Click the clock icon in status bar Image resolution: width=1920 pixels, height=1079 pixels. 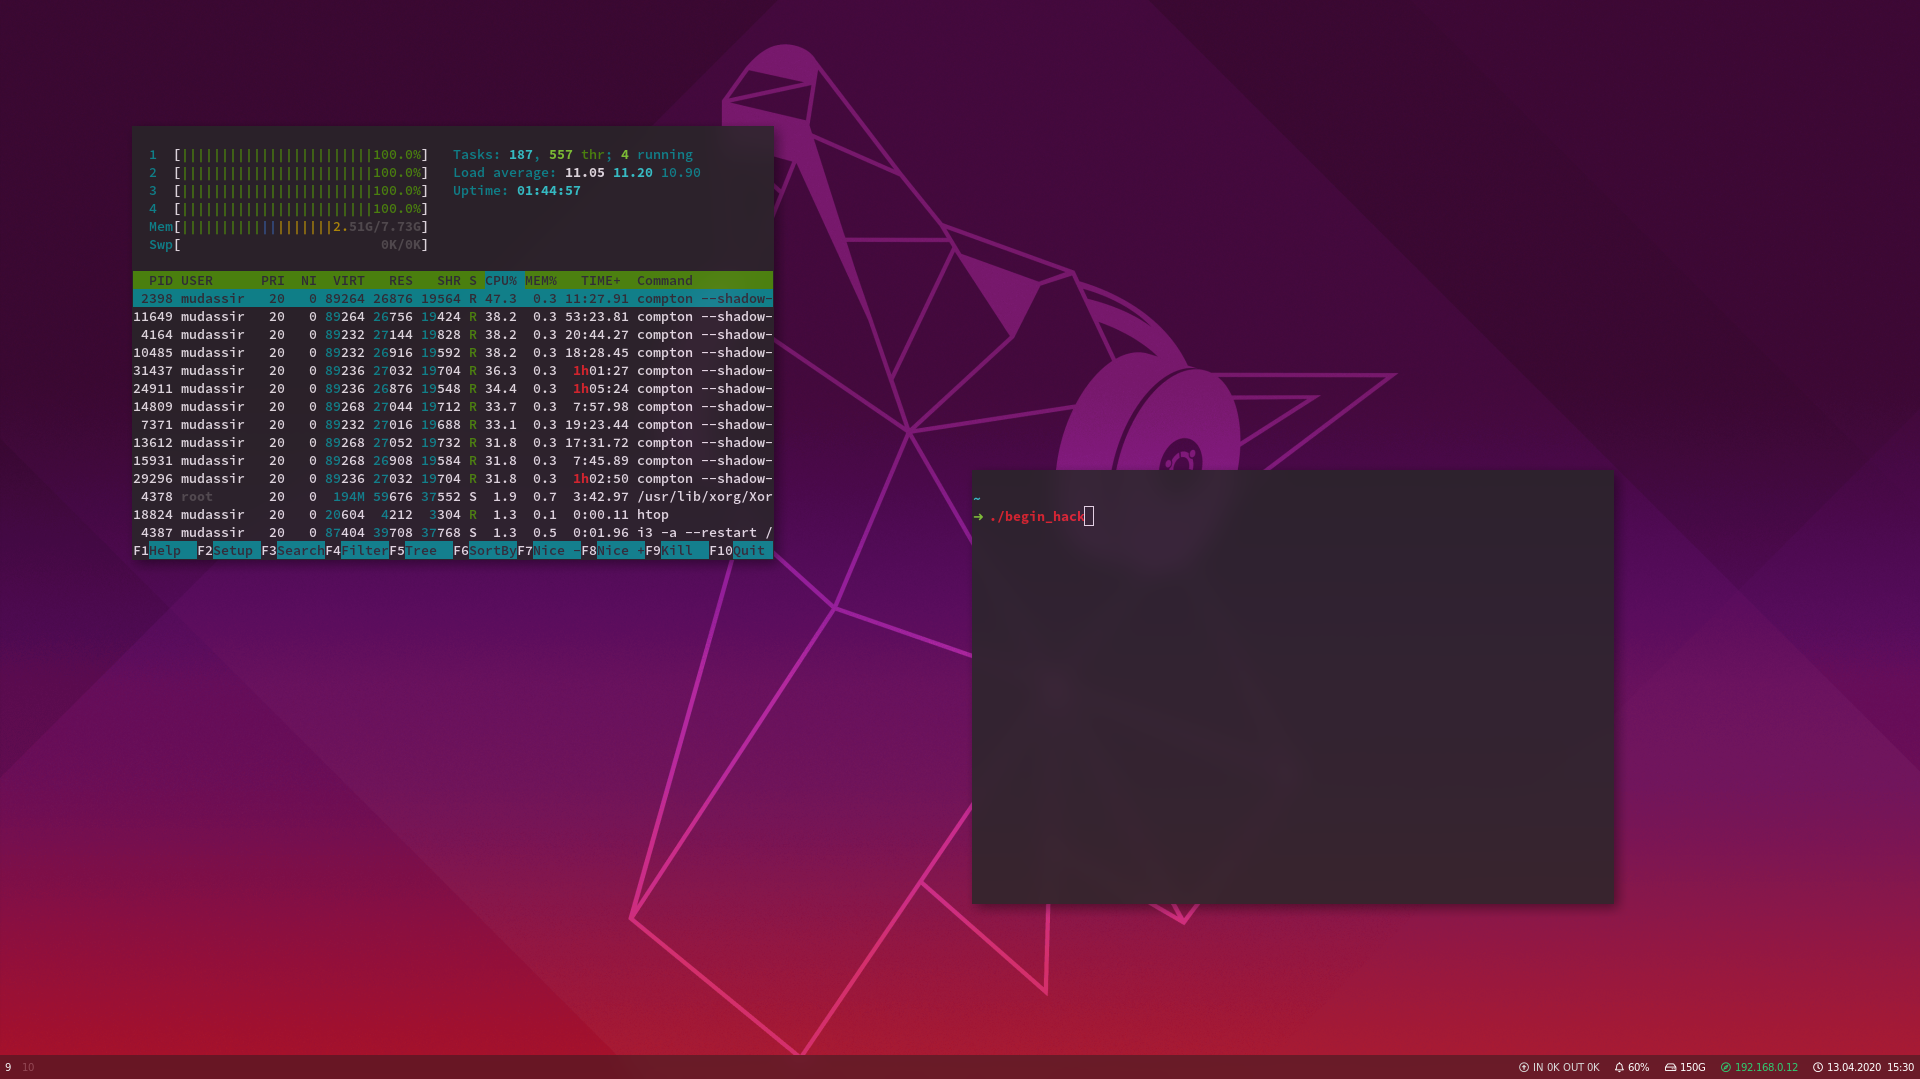pos(1818,1067)
